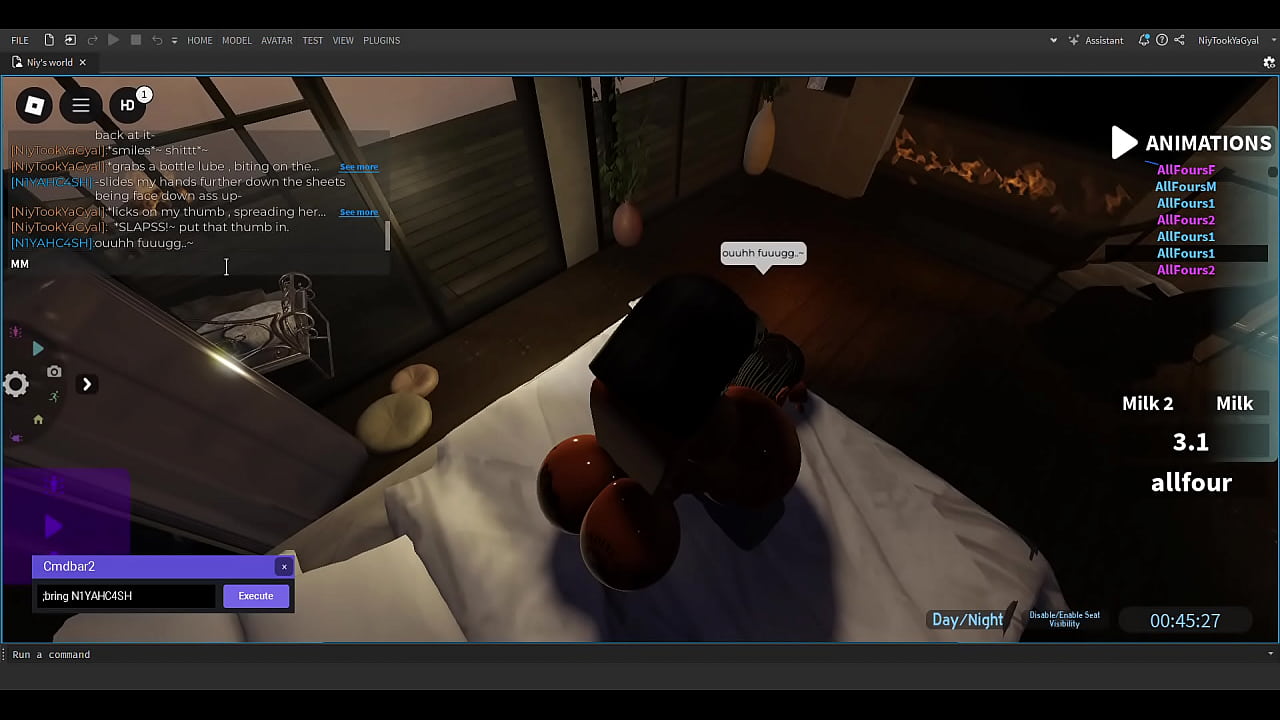Screen dimensions: 1280x720
Task: Click the camera screenshot icon
Action: coord(54,372)
